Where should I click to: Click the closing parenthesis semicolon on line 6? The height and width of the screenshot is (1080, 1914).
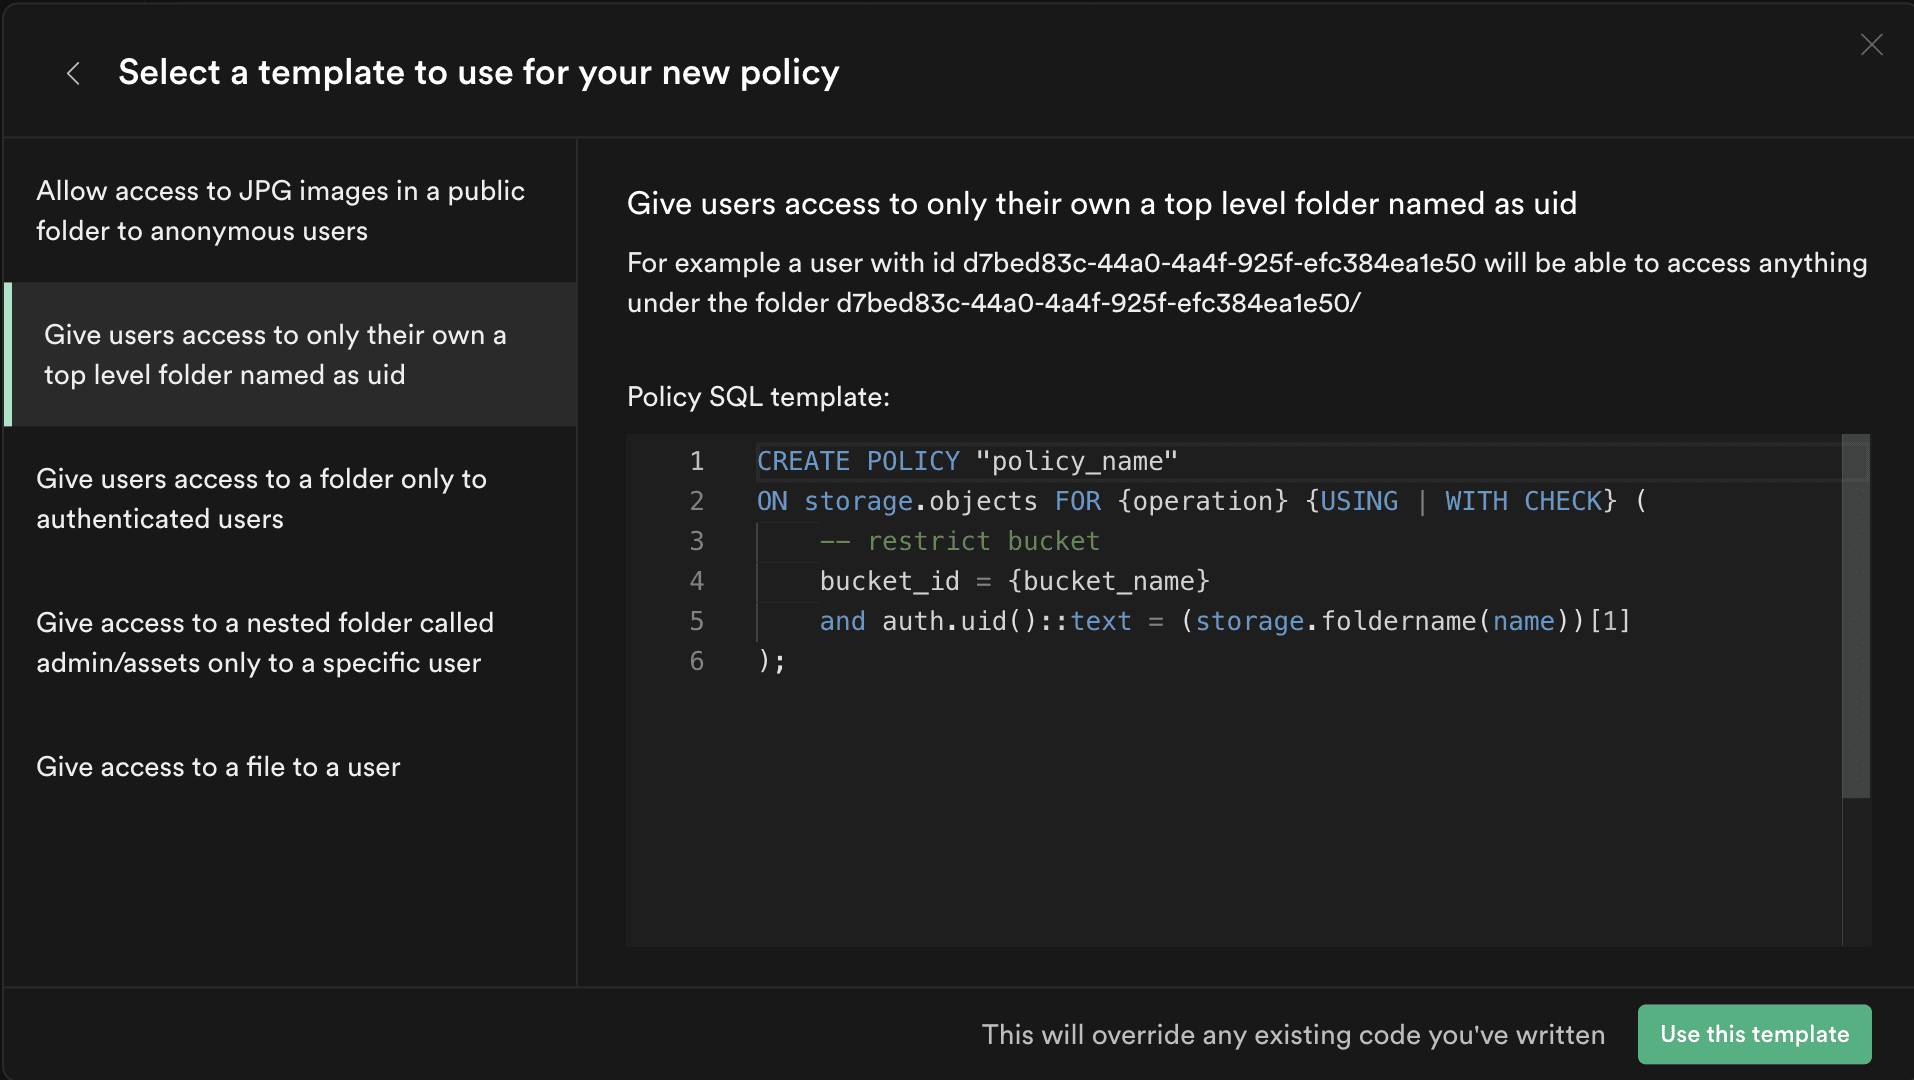[771, 661]
